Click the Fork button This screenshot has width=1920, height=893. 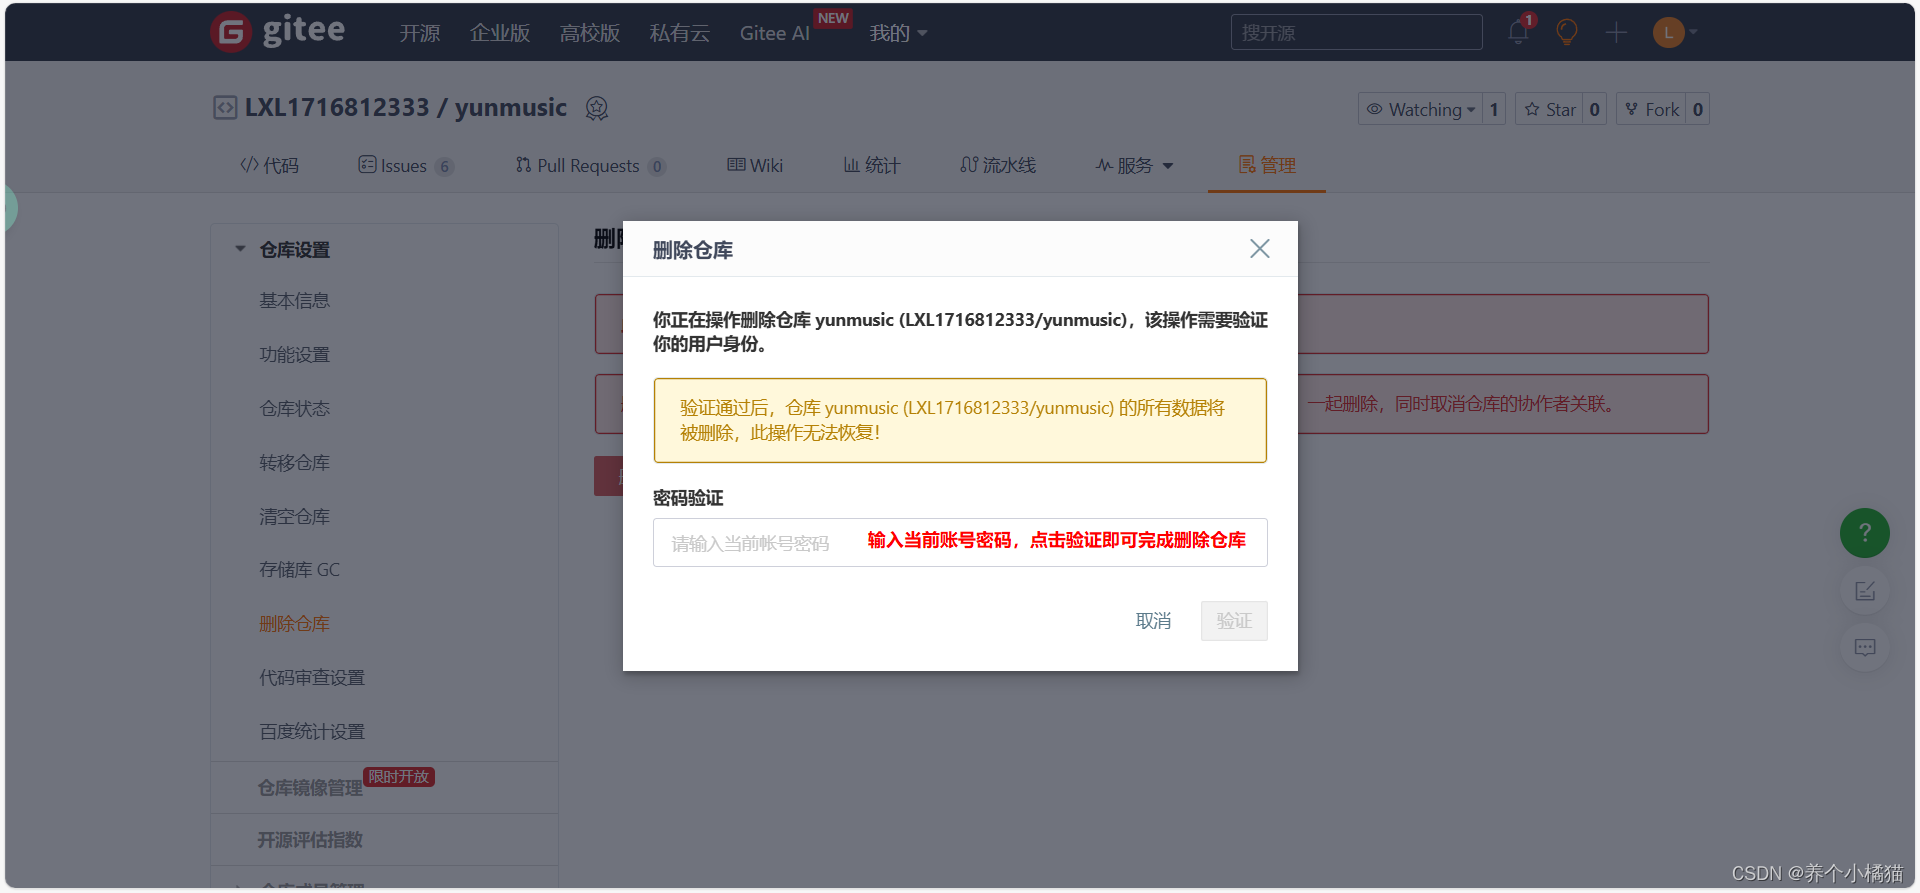1651,109
